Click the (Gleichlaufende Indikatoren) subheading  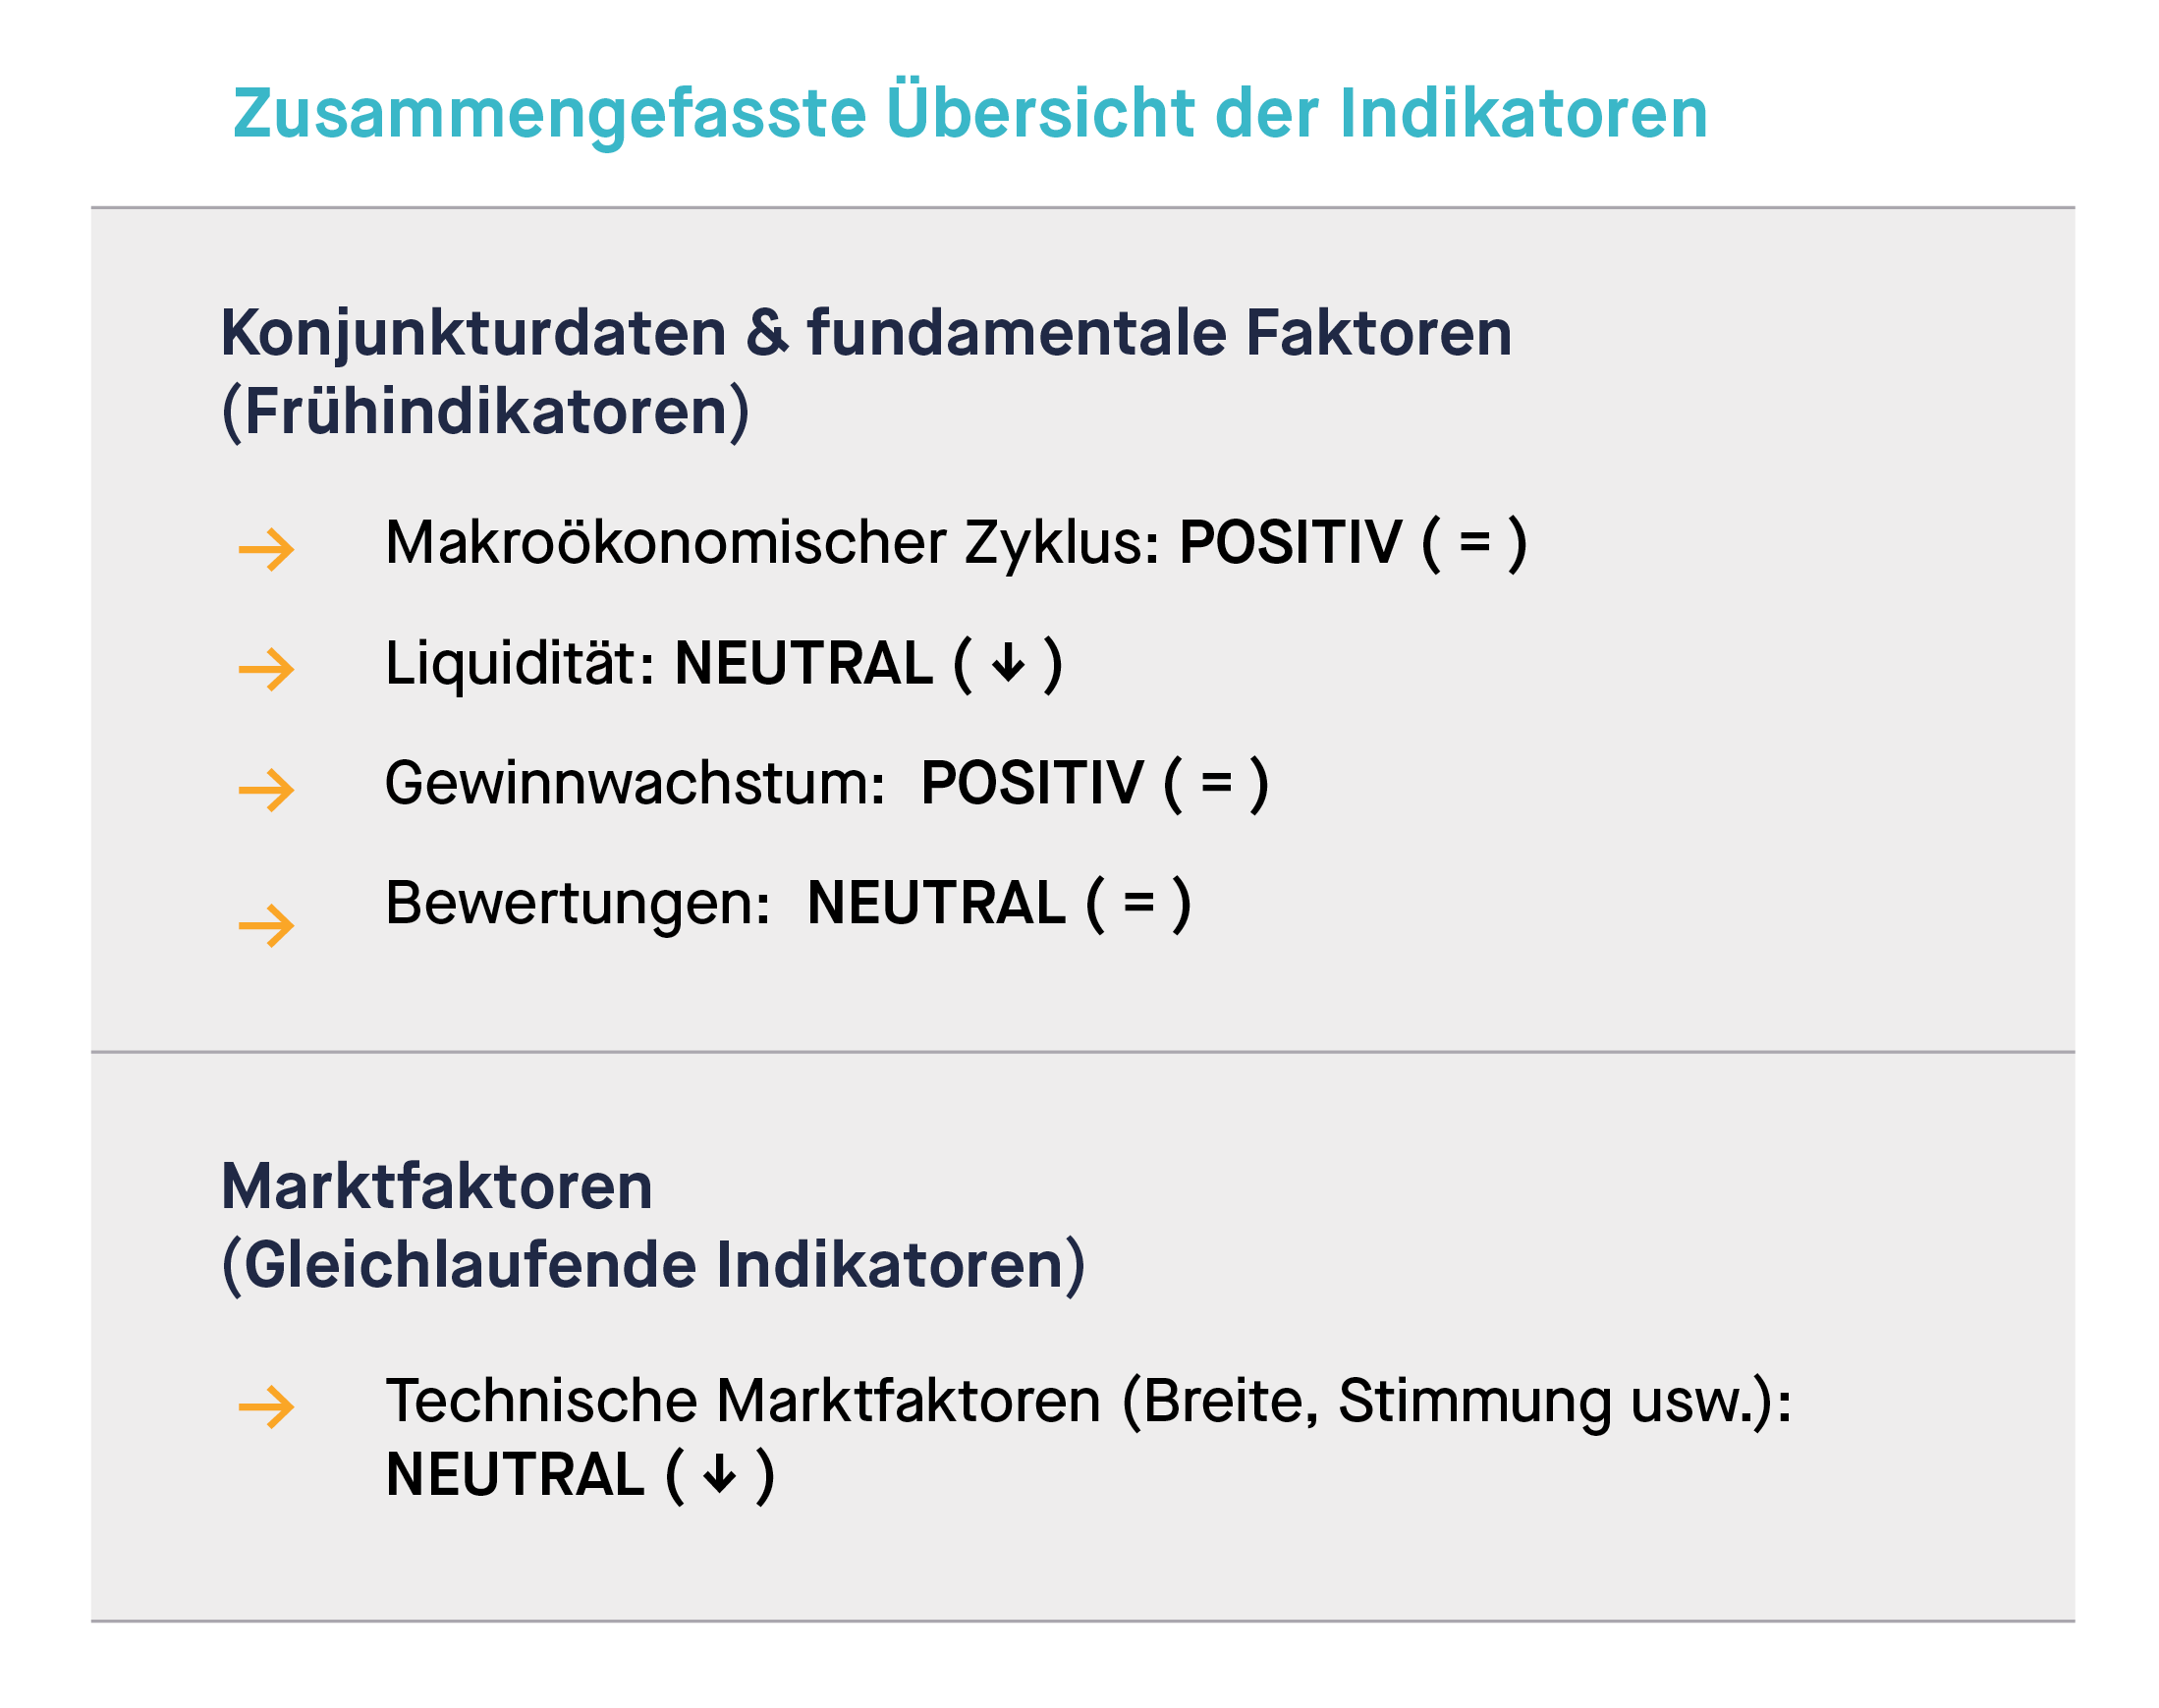click(653, 1266)
